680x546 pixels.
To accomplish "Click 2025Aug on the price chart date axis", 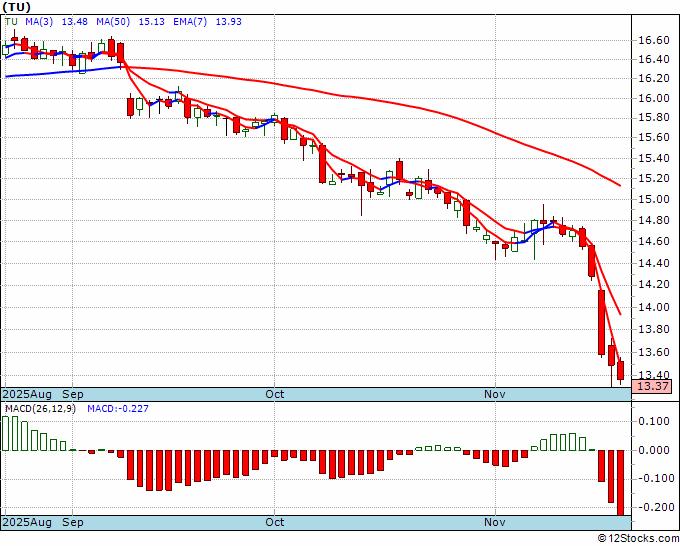I will [27, 394].
